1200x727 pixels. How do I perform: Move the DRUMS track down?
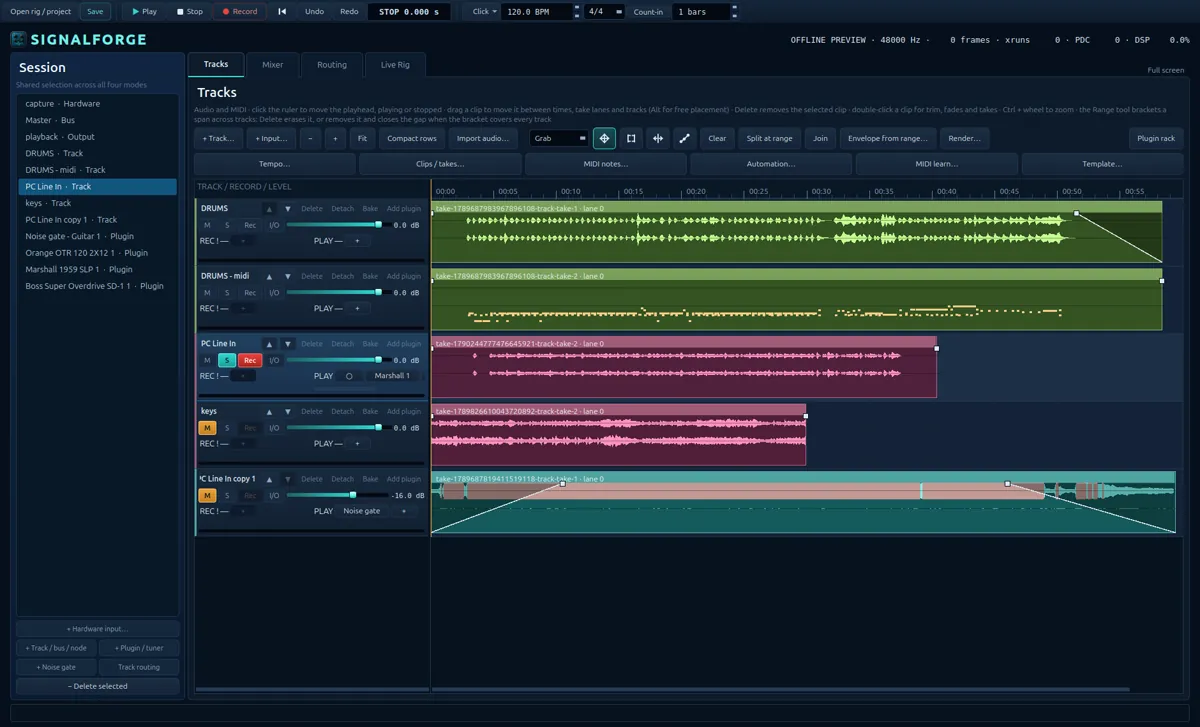288,208
